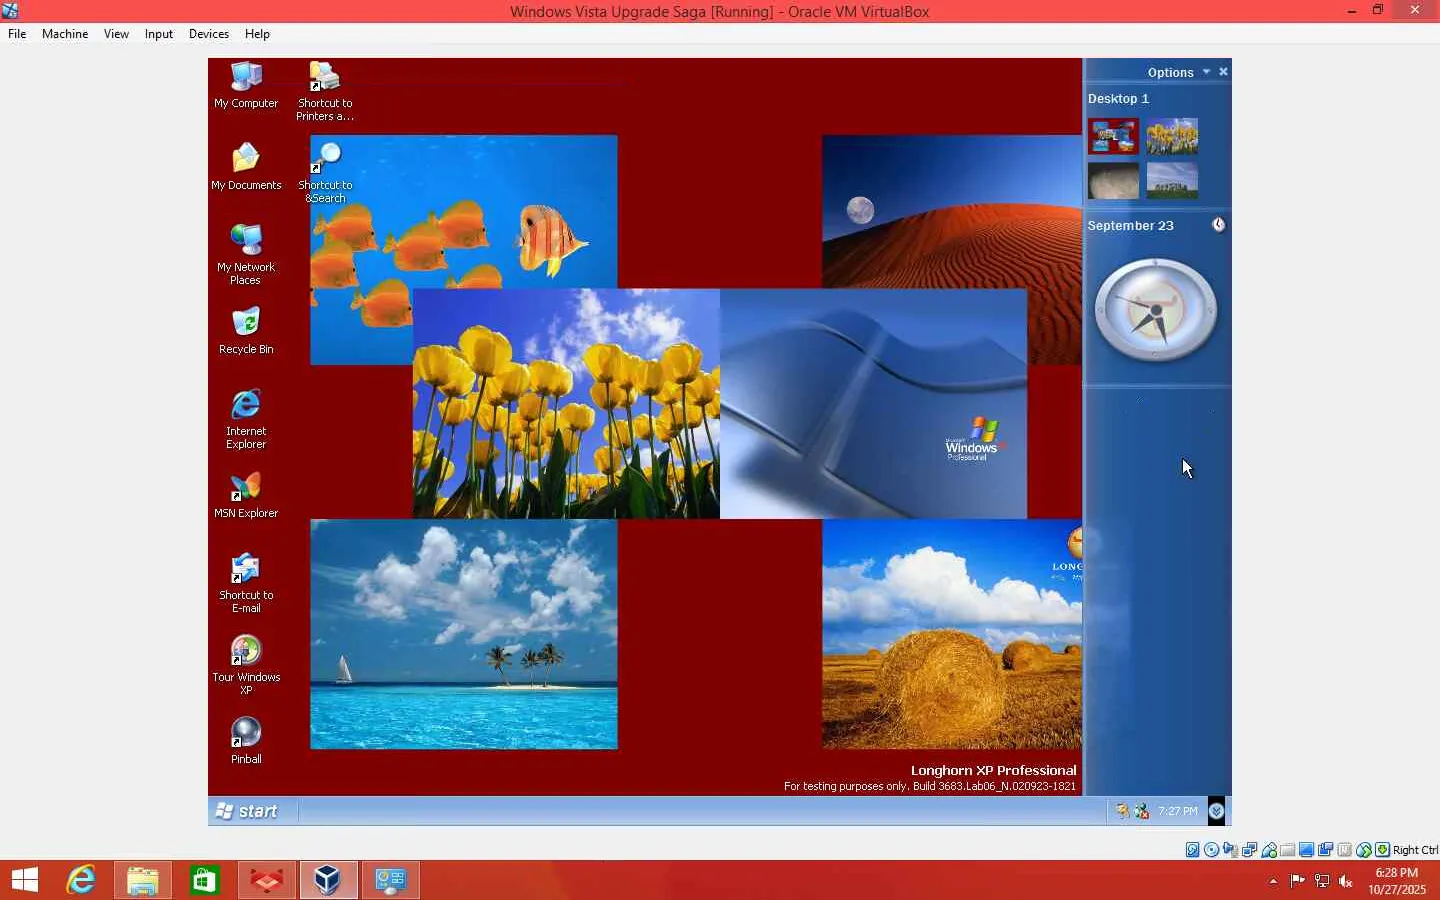Select the Pinball desktop icon
This screenshot has width=1440, height=900.
[246, 741]
